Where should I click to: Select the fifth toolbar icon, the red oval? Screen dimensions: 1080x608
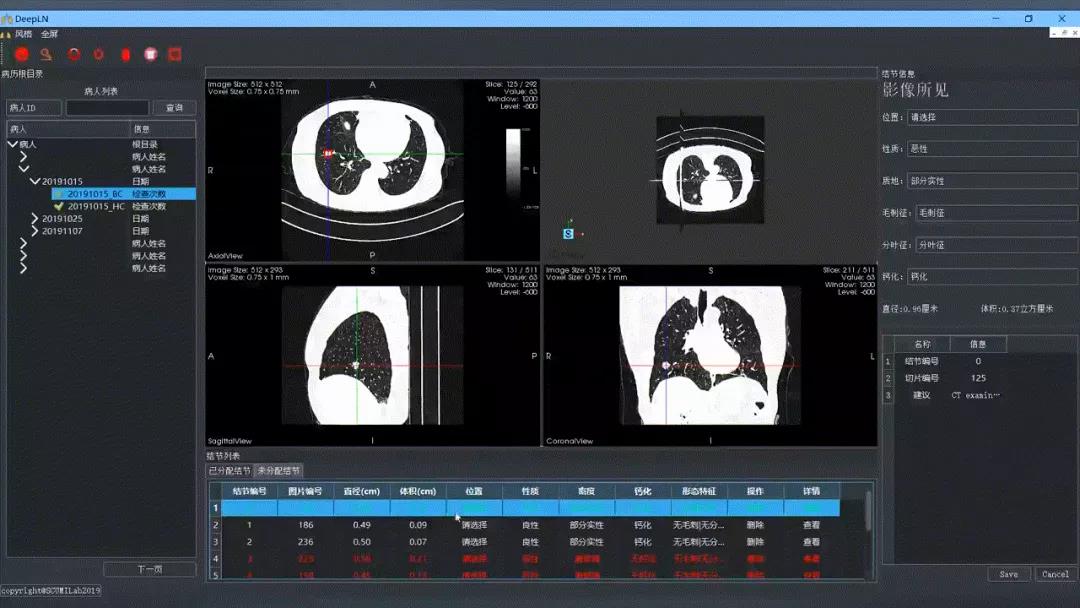pyautogui.click(x=126, y=54)
